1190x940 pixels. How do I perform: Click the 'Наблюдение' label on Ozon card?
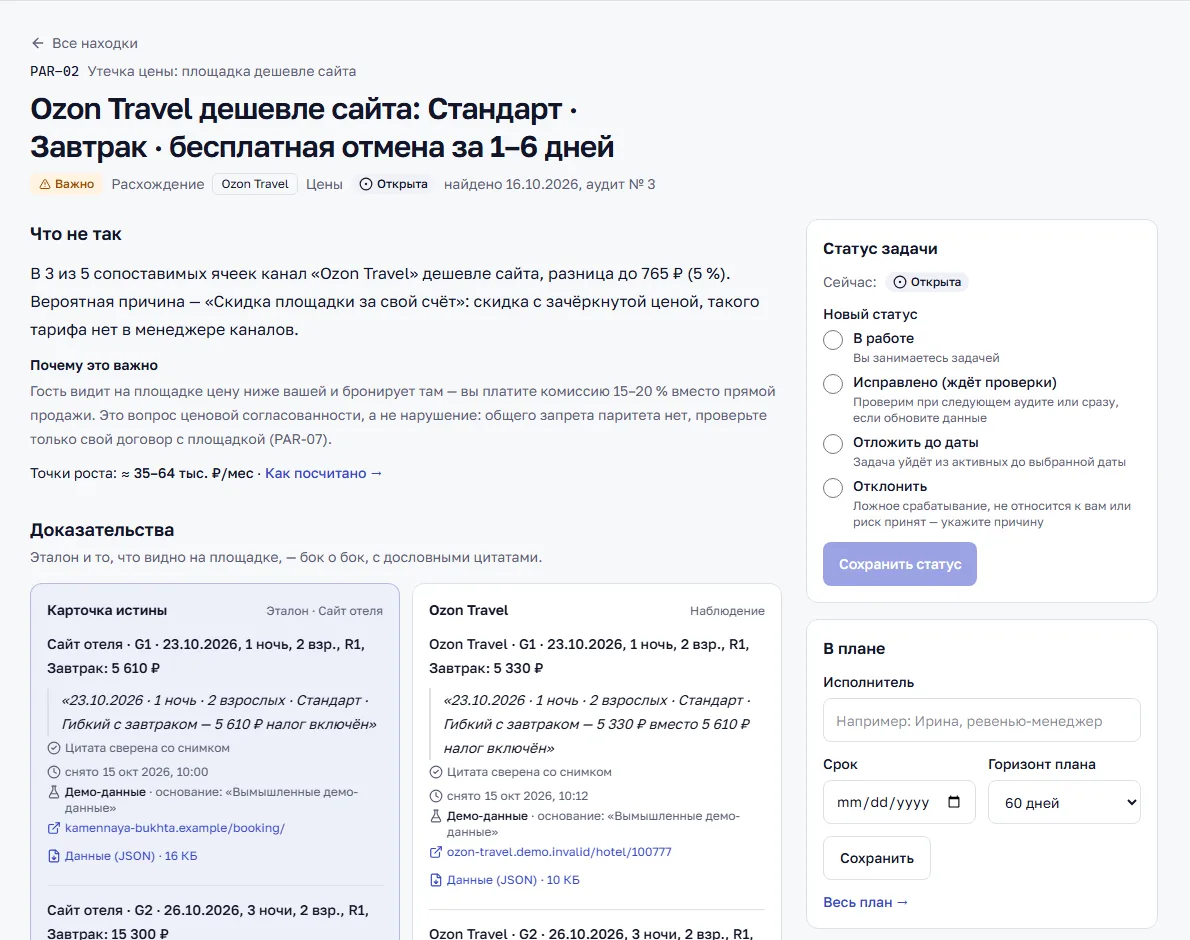click(727, 611)
